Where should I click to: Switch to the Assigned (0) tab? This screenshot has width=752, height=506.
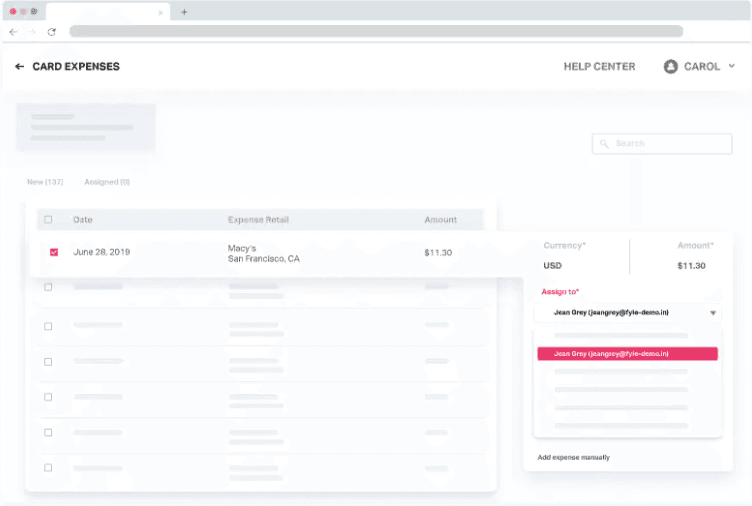107,182
